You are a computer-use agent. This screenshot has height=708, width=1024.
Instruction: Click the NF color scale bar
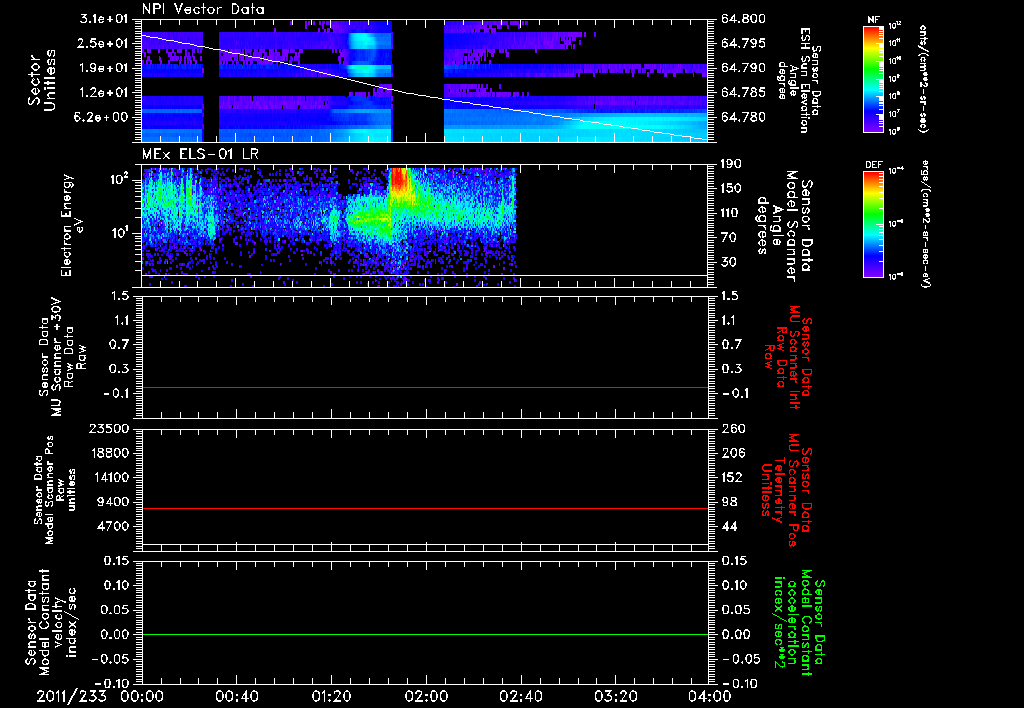(873, 78)
